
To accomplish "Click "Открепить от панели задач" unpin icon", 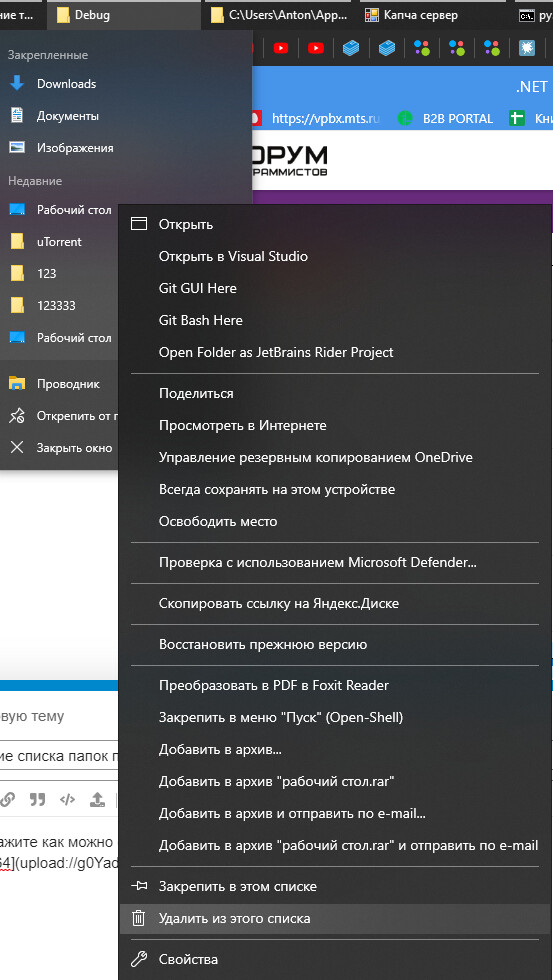I will tap(17, 416).
